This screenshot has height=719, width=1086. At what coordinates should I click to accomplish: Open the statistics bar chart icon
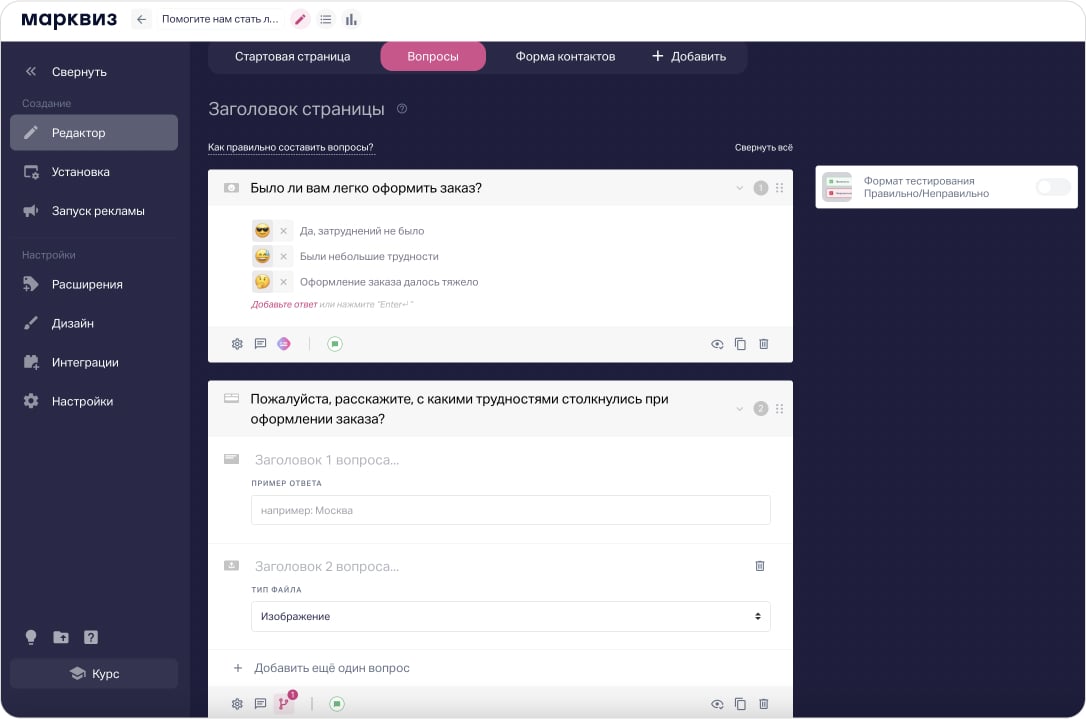pos(351,19)
